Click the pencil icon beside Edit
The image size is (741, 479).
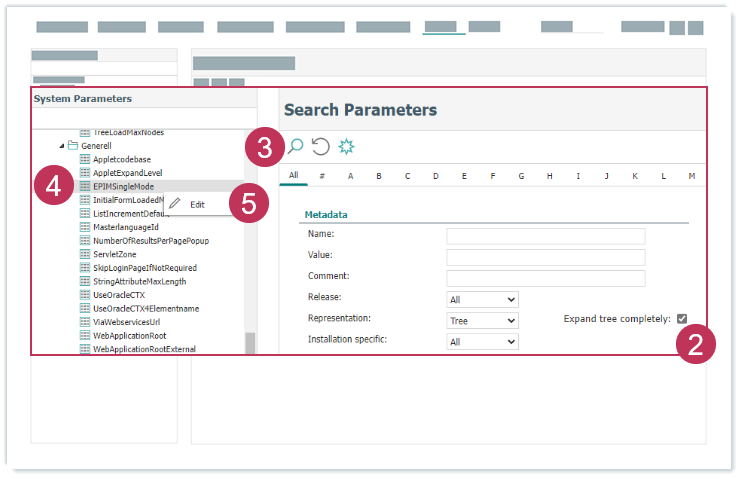175,204
